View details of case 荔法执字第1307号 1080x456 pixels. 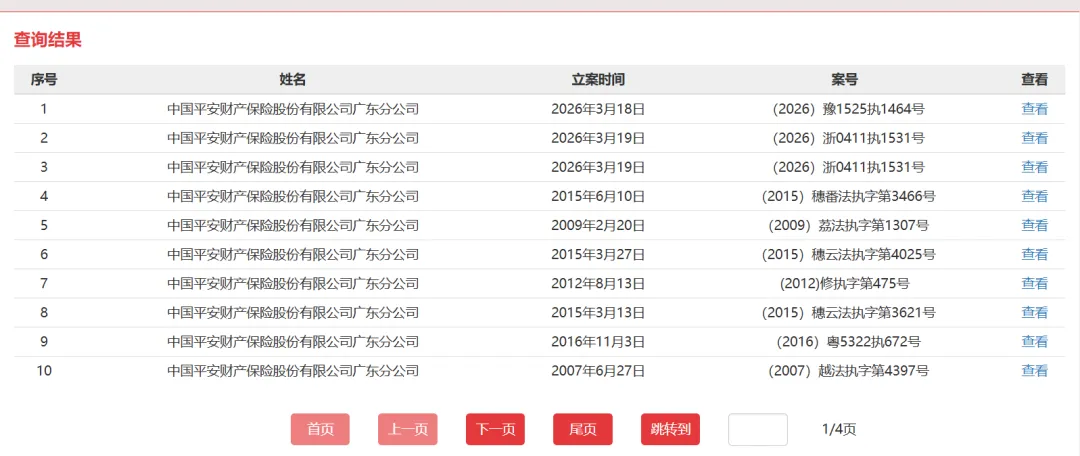[1034, 225]
